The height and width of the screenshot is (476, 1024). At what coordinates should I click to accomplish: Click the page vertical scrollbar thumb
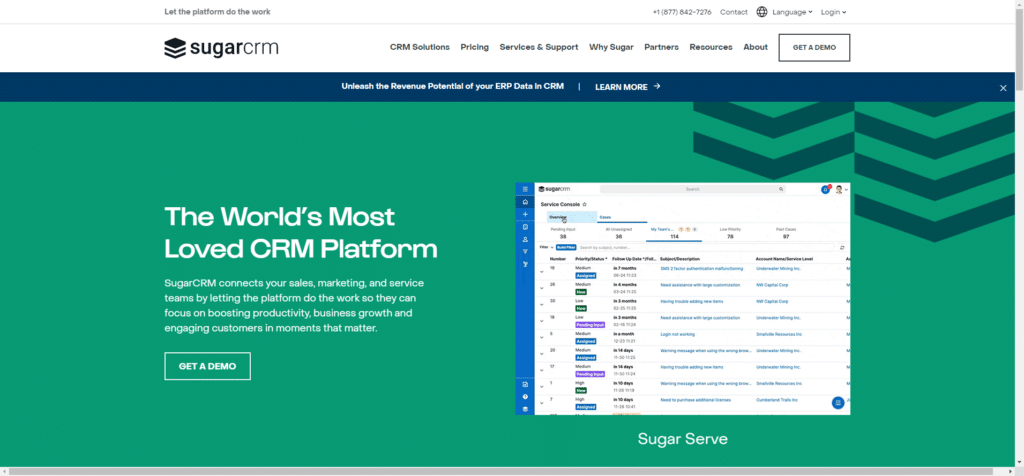click(1019, 49)
